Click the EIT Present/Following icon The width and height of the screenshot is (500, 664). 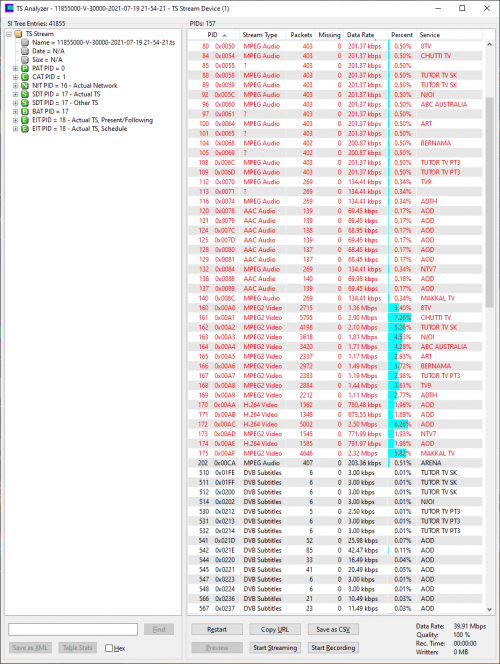point(25,120)
